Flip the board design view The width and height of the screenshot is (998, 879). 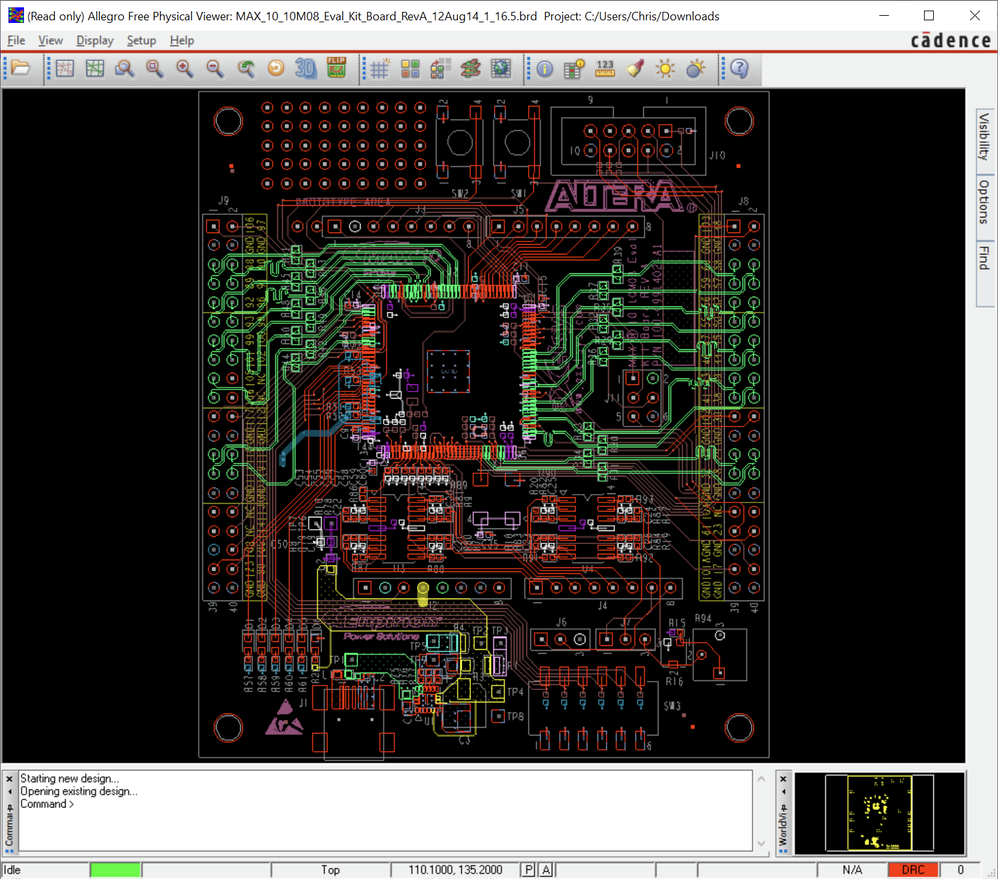pyautogui.click(x=336, y=68)
